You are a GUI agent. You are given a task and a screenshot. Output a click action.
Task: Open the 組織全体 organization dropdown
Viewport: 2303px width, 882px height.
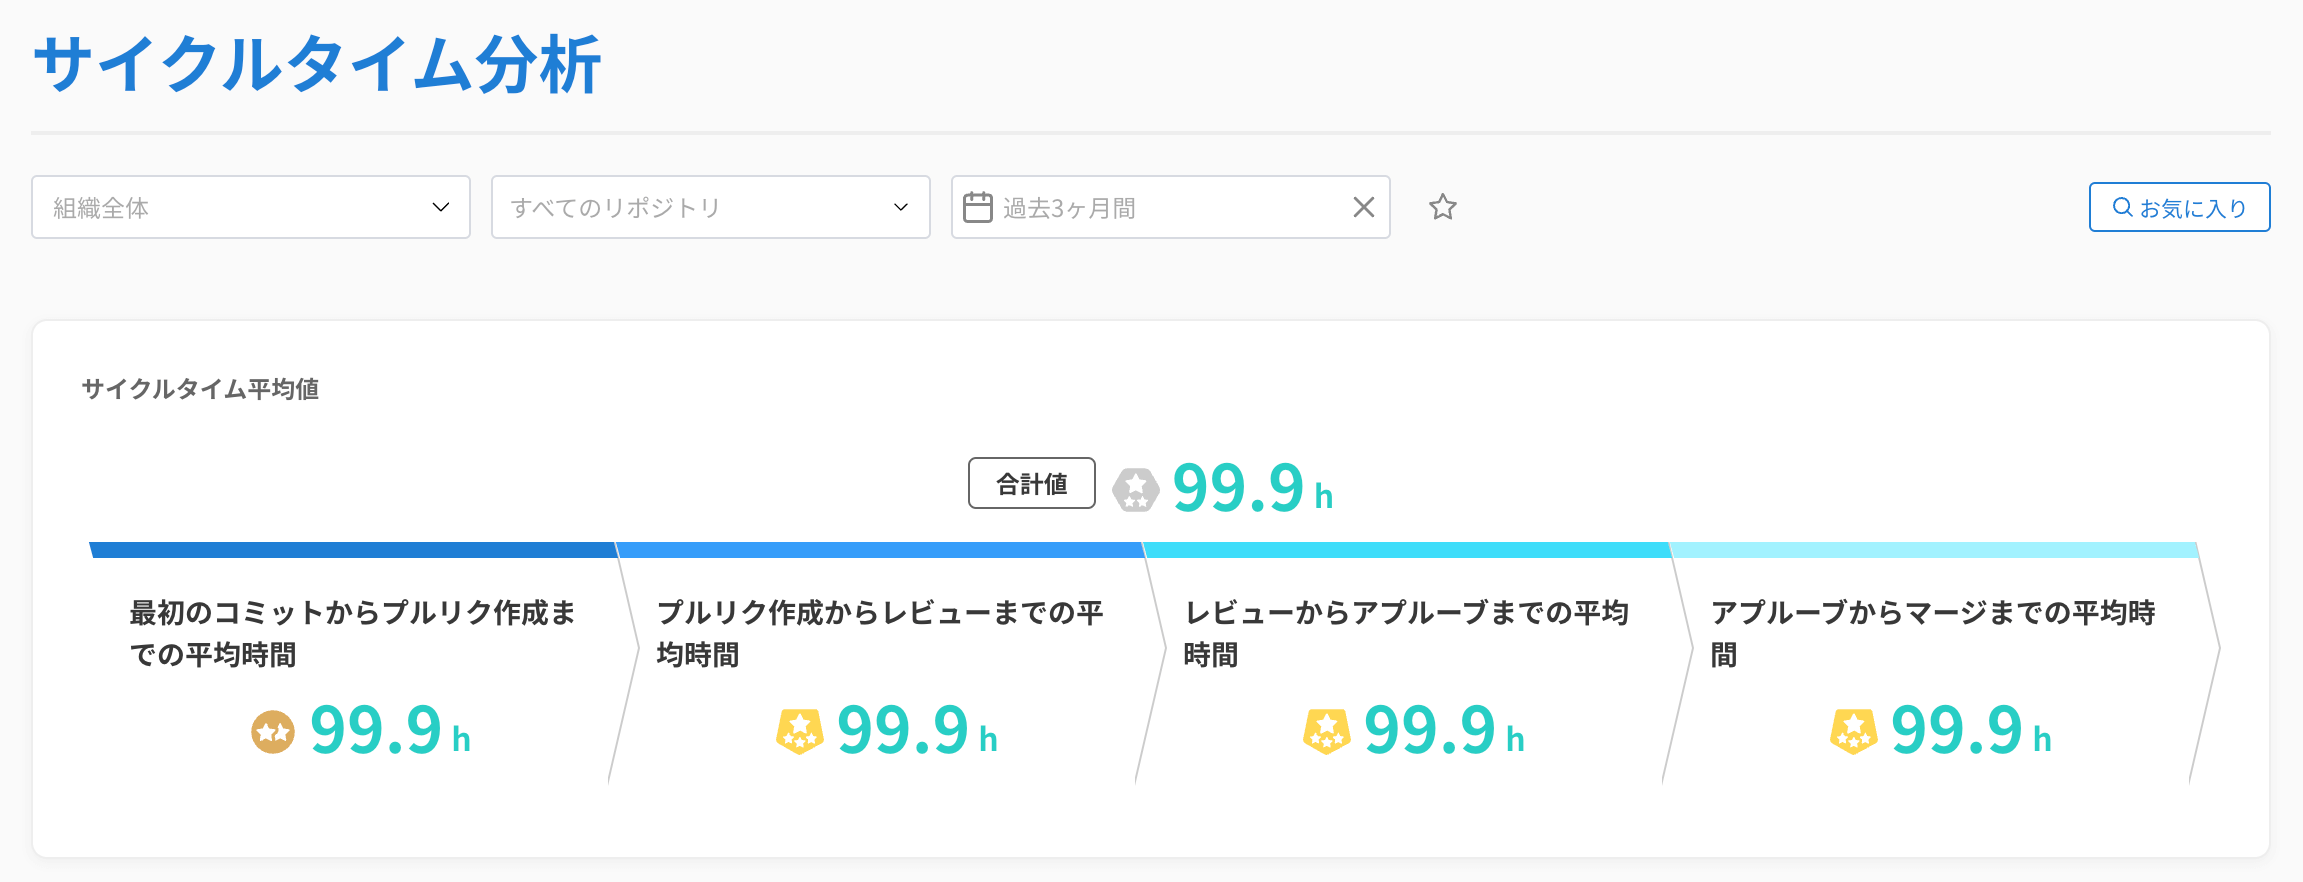tap(251, 207)
